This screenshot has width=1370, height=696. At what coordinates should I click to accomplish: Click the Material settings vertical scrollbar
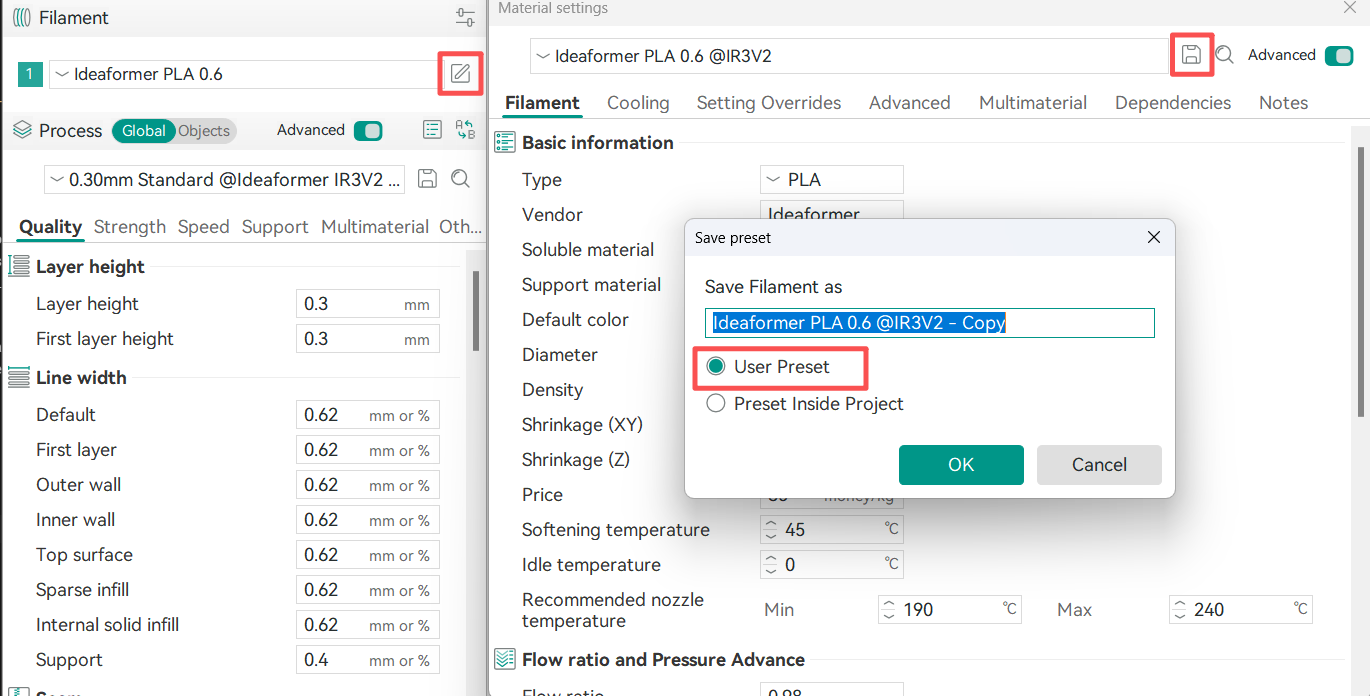(1360, 281)
